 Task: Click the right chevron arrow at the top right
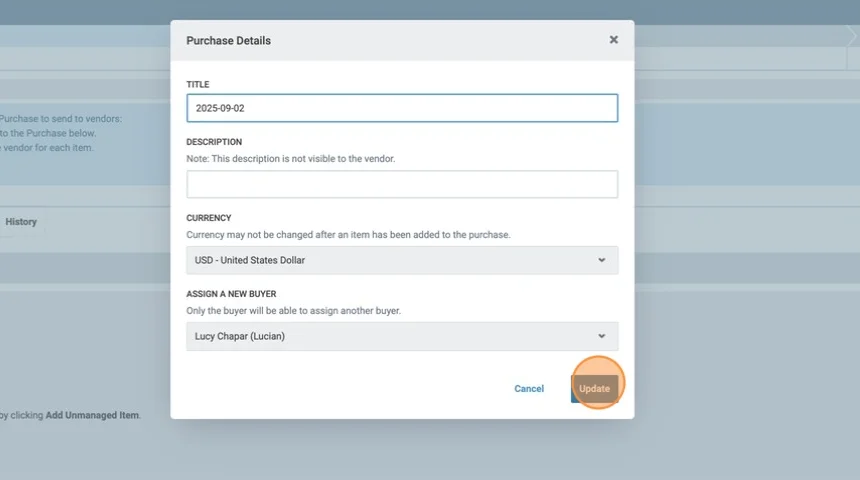[x=850, y=36]
